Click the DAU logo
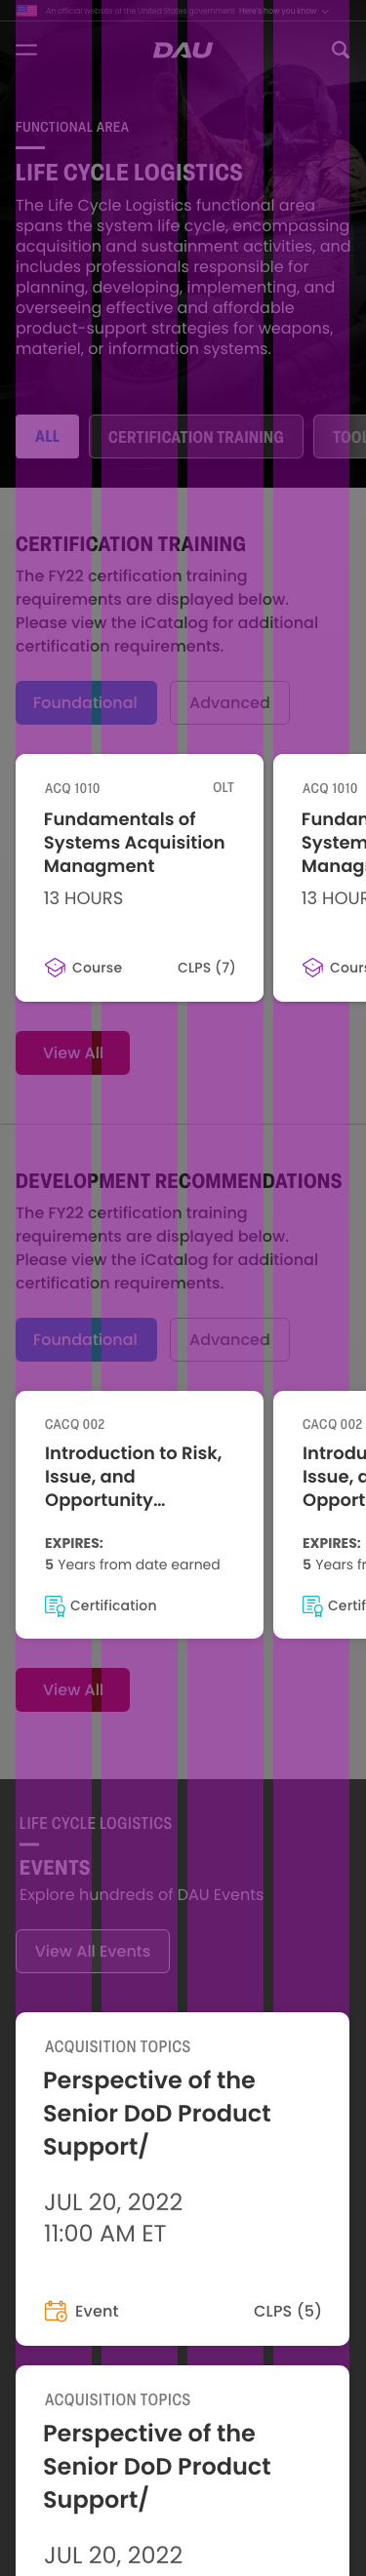 (x=183, y=50)
